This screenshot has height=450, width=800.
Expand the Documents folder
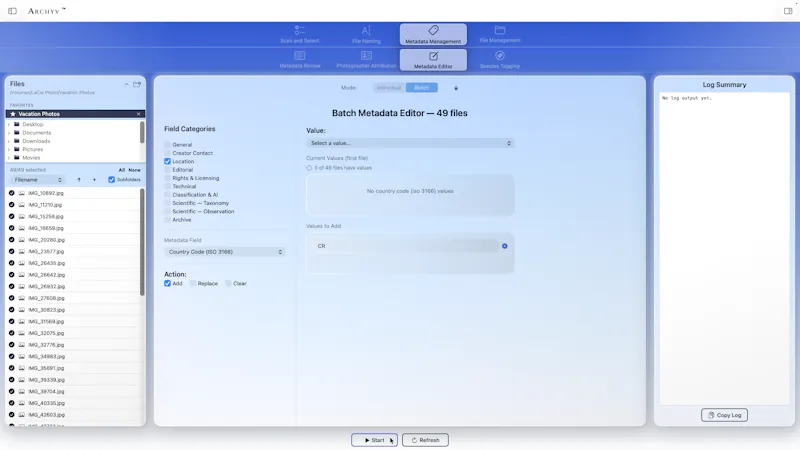[9, 133]
